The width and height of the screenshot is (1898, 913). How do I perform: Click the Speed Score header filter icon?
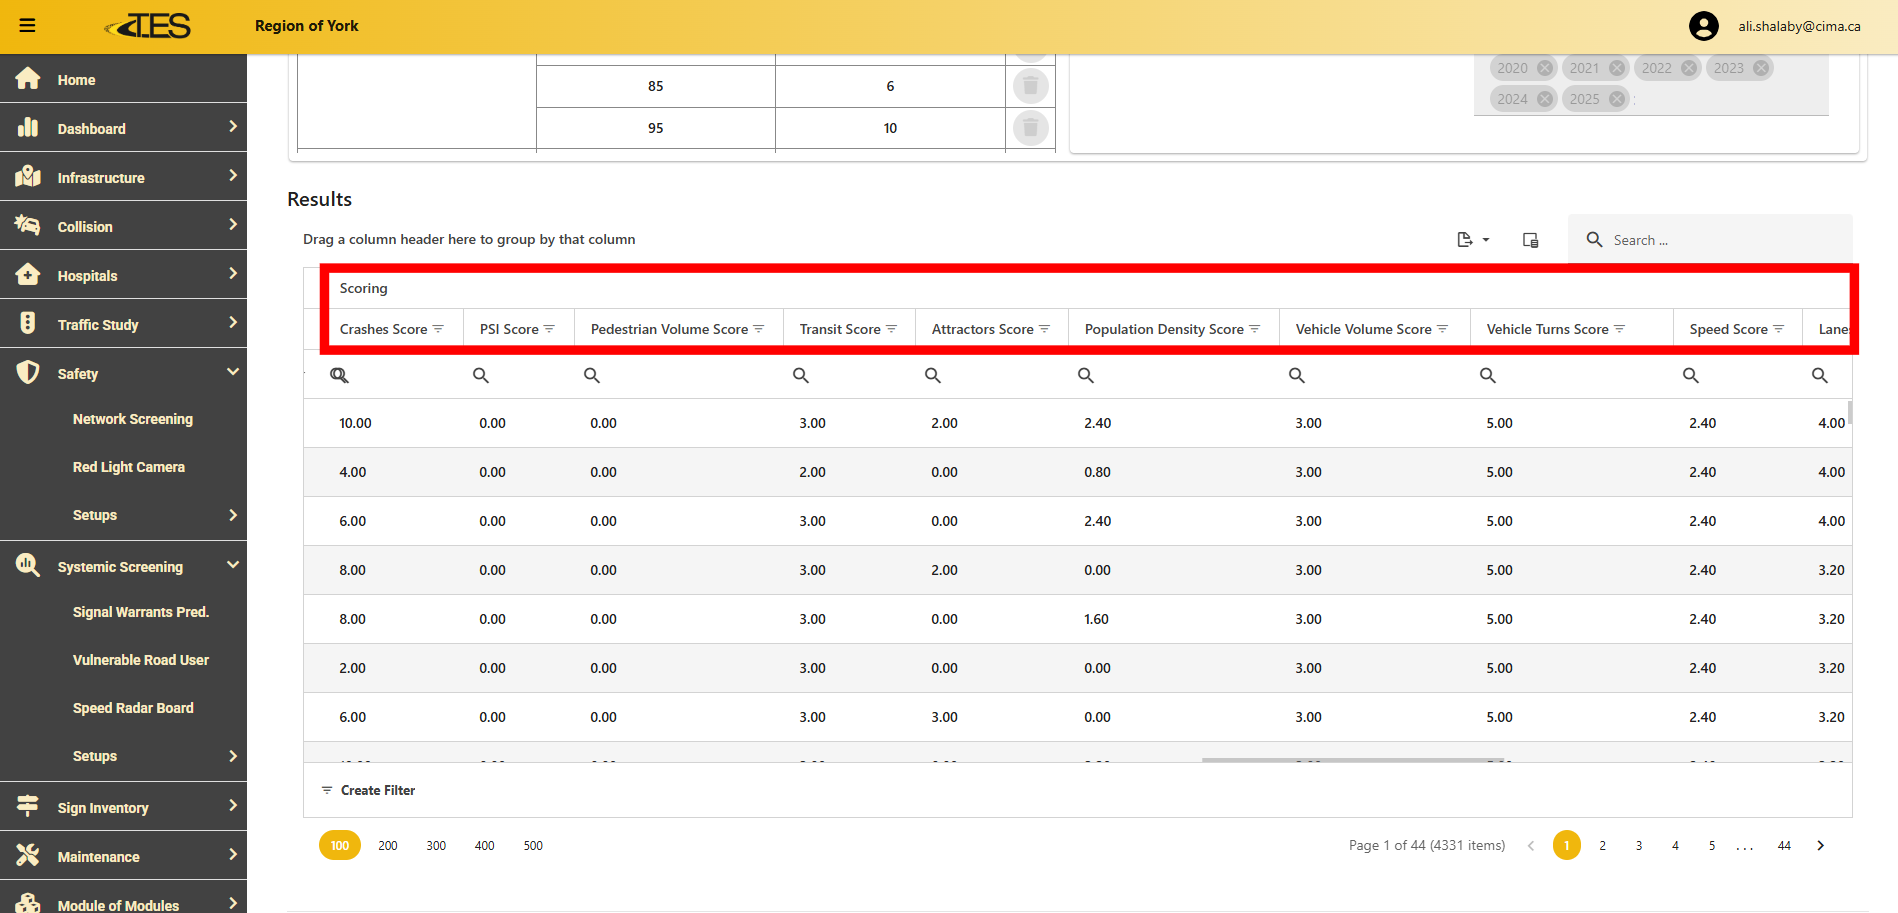(x=1778, y=329)
